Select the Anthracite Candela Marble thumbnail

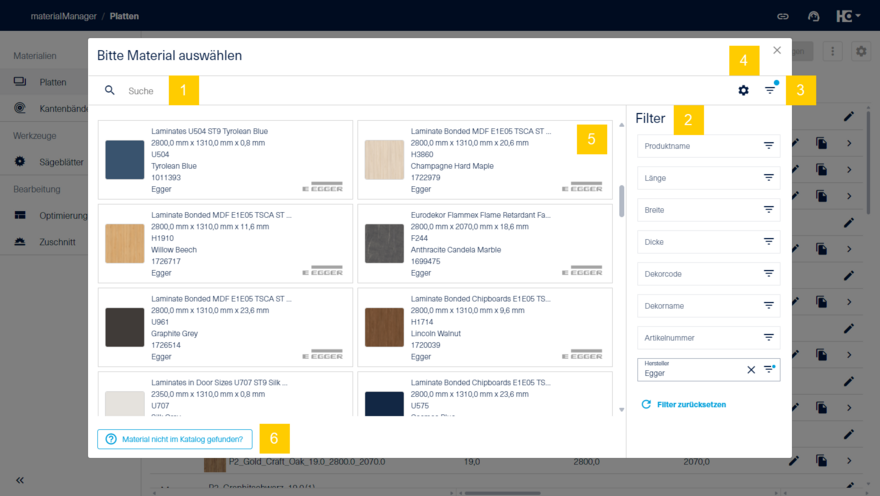(384, 244)
